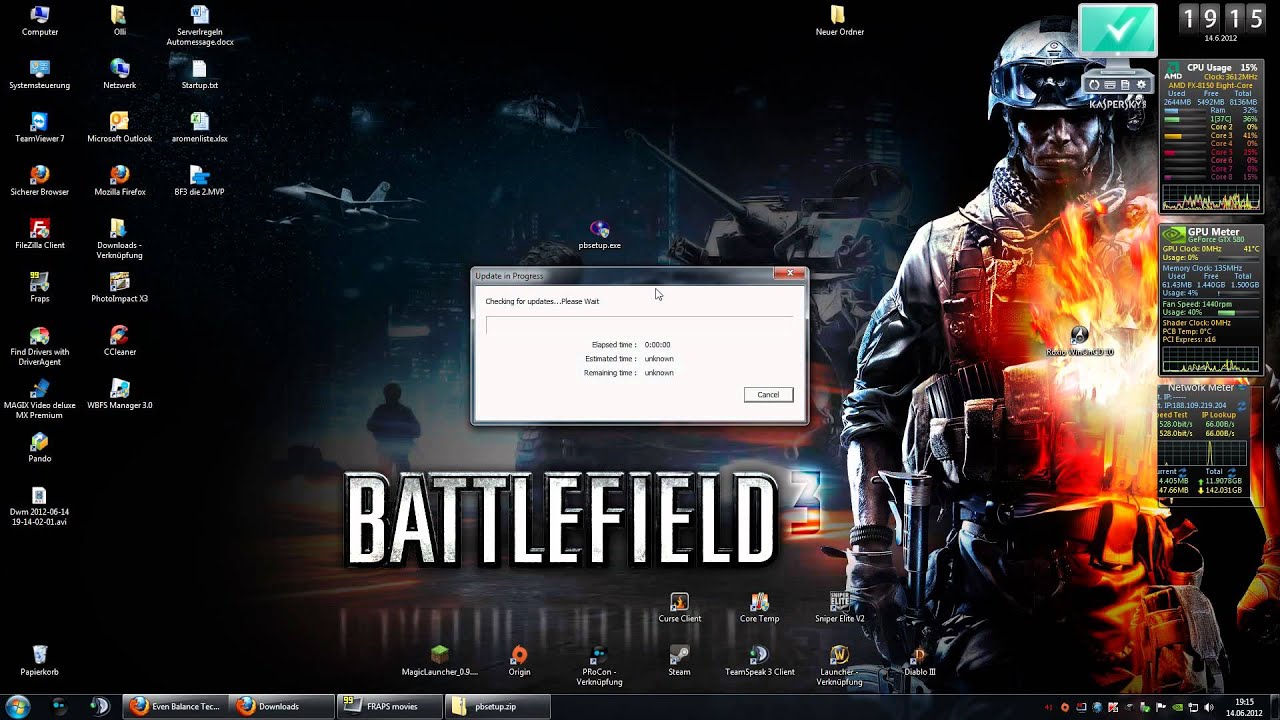The height and width of the screenshot is (720, 1280).
Task: Select the Neuer Ordner folder
Action: tap(839, 21)
